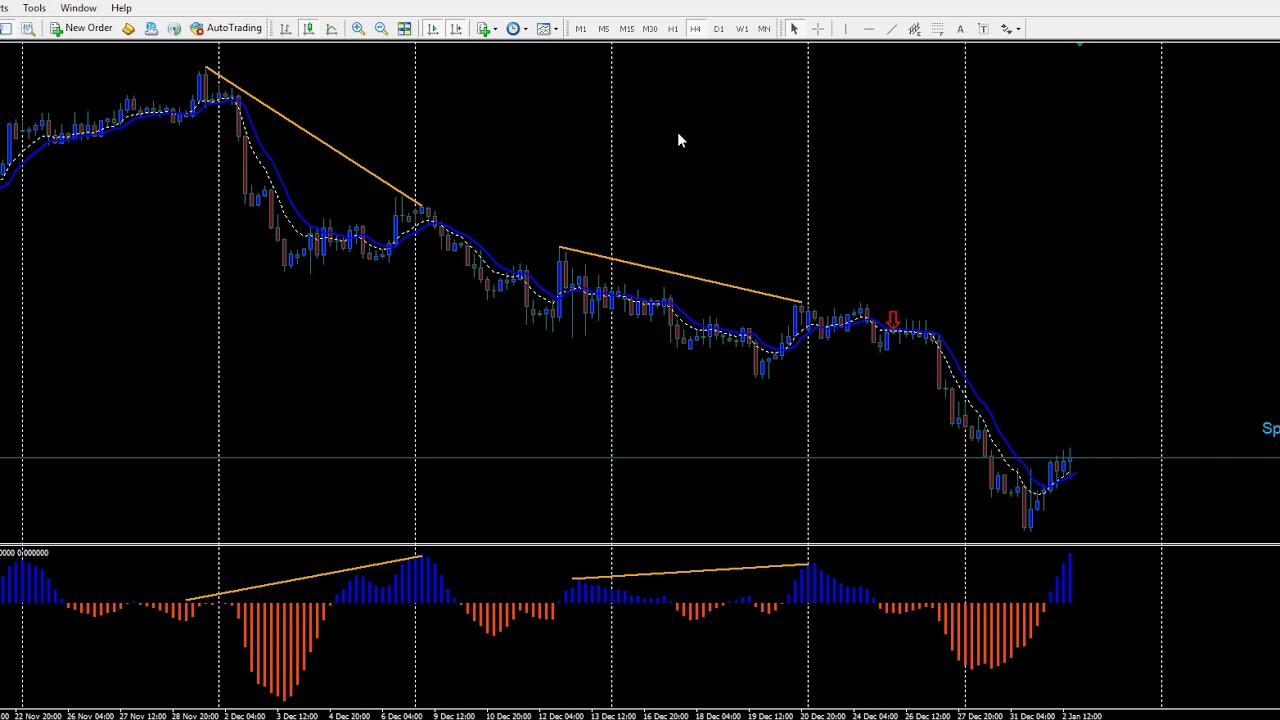1280x720 pixels.
Task: Expand the Arrows dropdown arrow
Action: click(1018, 28)
